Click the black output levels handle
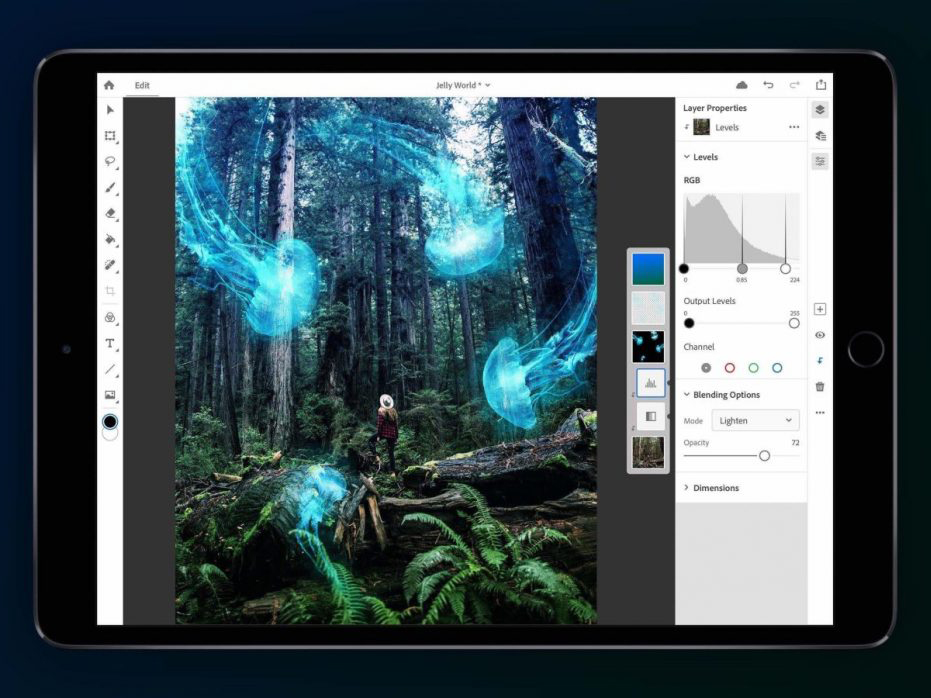This screenshot has width=931, height=698. [x=689, y=323]
